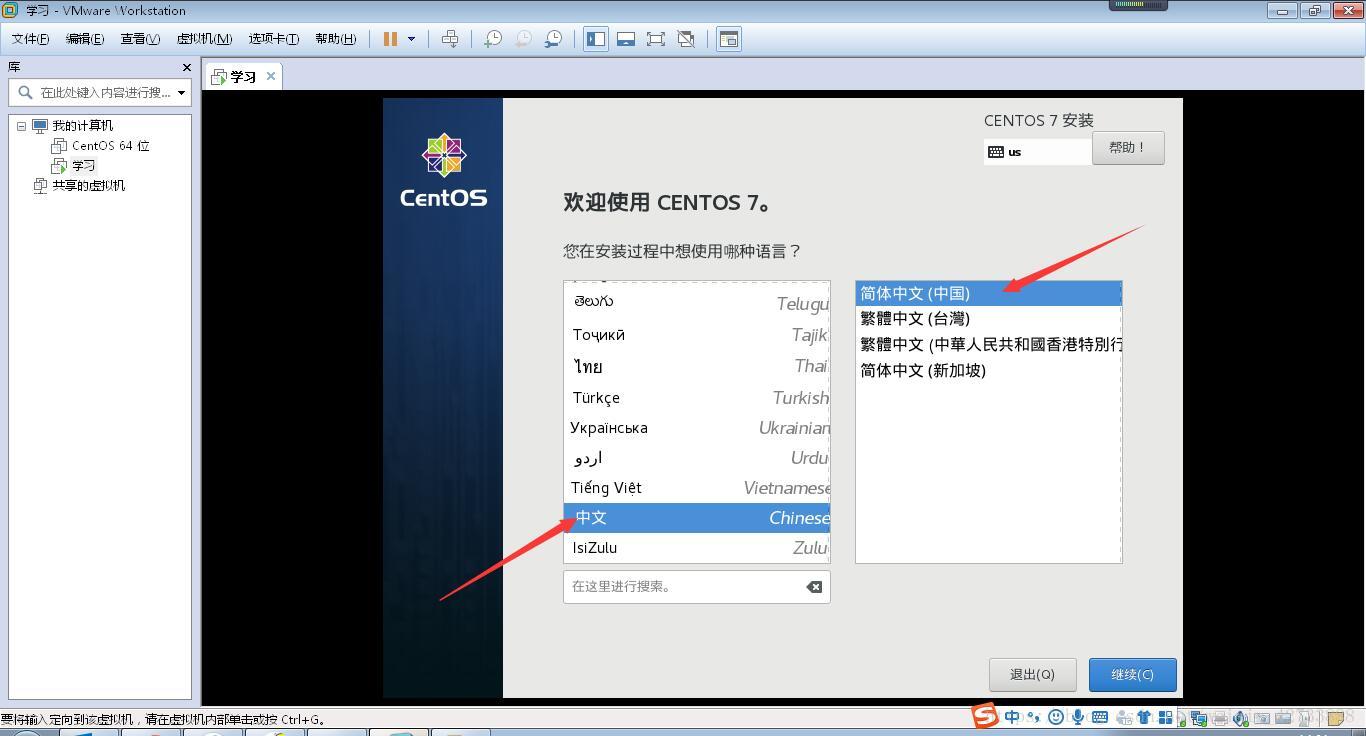Image resolution: width=1366 pixels, height=736 pixels.
Task: Open Sogou skin shirt icon
Action: click(1144, 717)
